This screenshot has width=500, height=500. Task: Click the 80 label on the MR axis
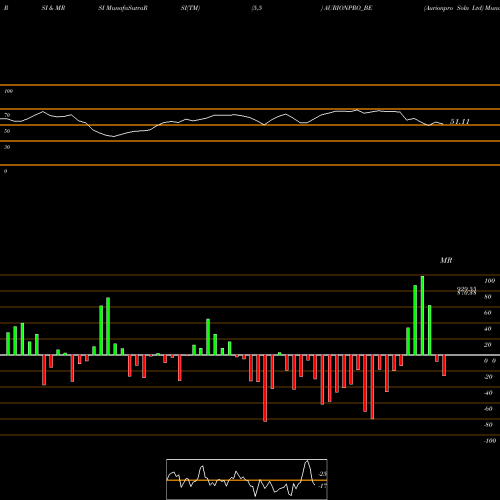click(488, 297)
